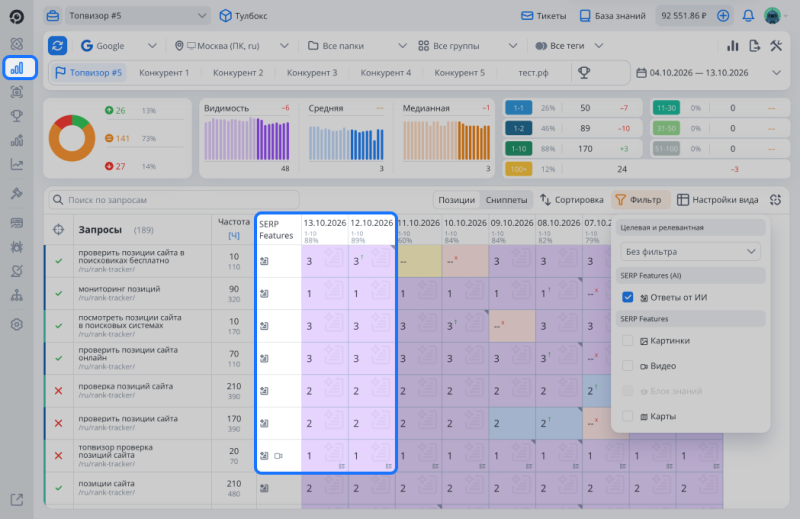
Task: Toggle red cross for проверить позиции сайта row
Action: (x=59, y=423)
